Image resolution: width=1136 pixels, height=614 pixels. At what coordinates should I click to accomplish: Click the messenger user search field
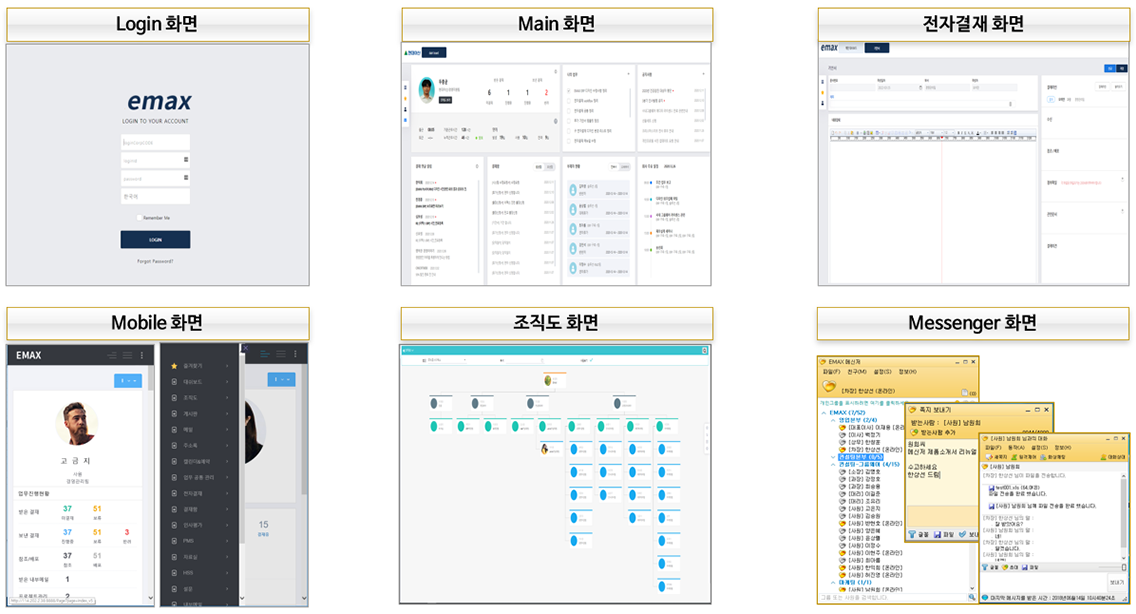tap(893, 597)
